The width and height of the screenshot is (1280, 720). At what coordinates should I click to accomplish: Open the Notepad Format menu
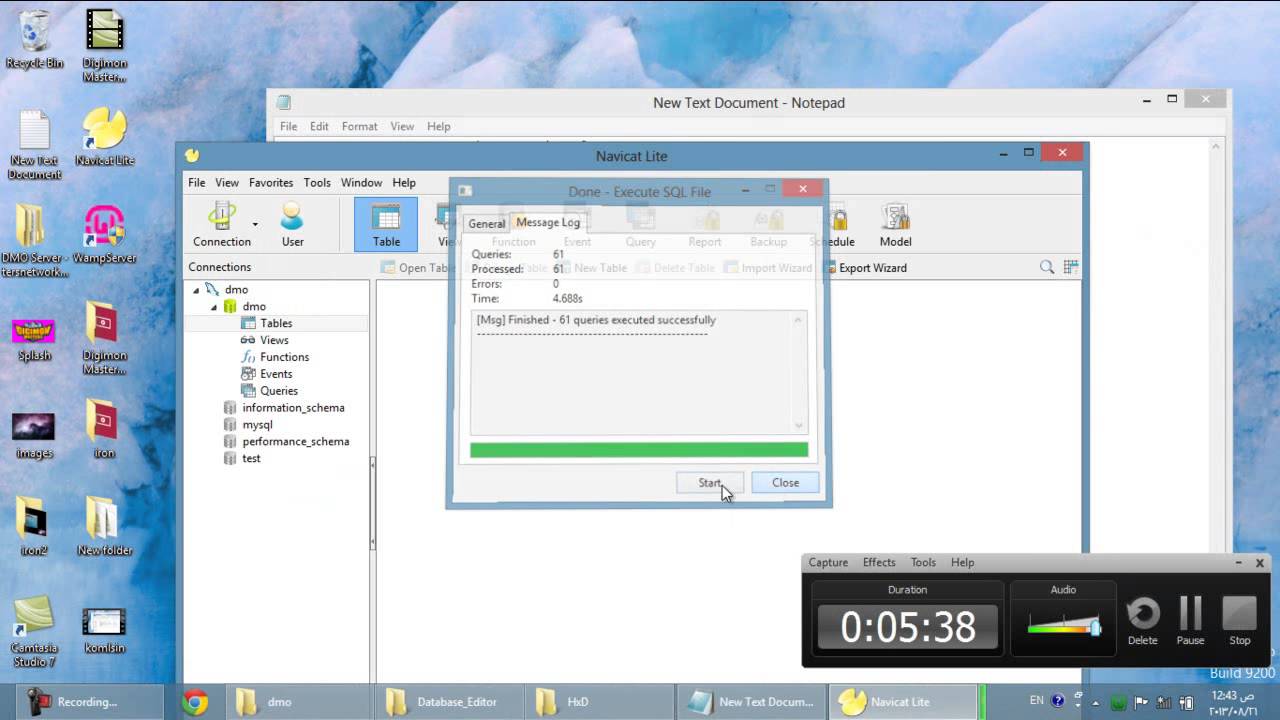[x=359, y=127]
